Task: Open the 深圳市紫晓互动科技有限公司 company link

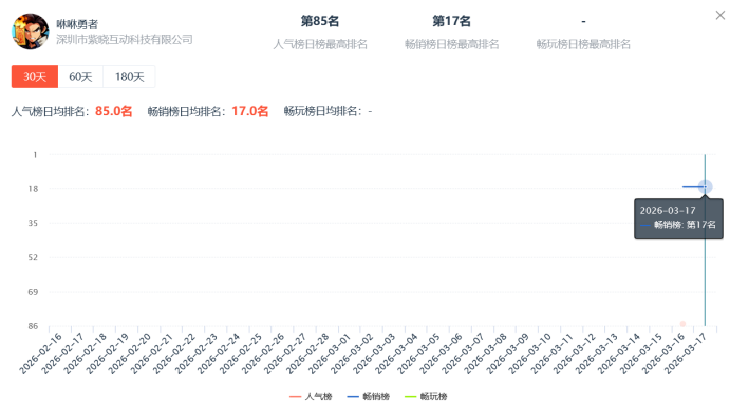Action: click(x=124, y=40)
